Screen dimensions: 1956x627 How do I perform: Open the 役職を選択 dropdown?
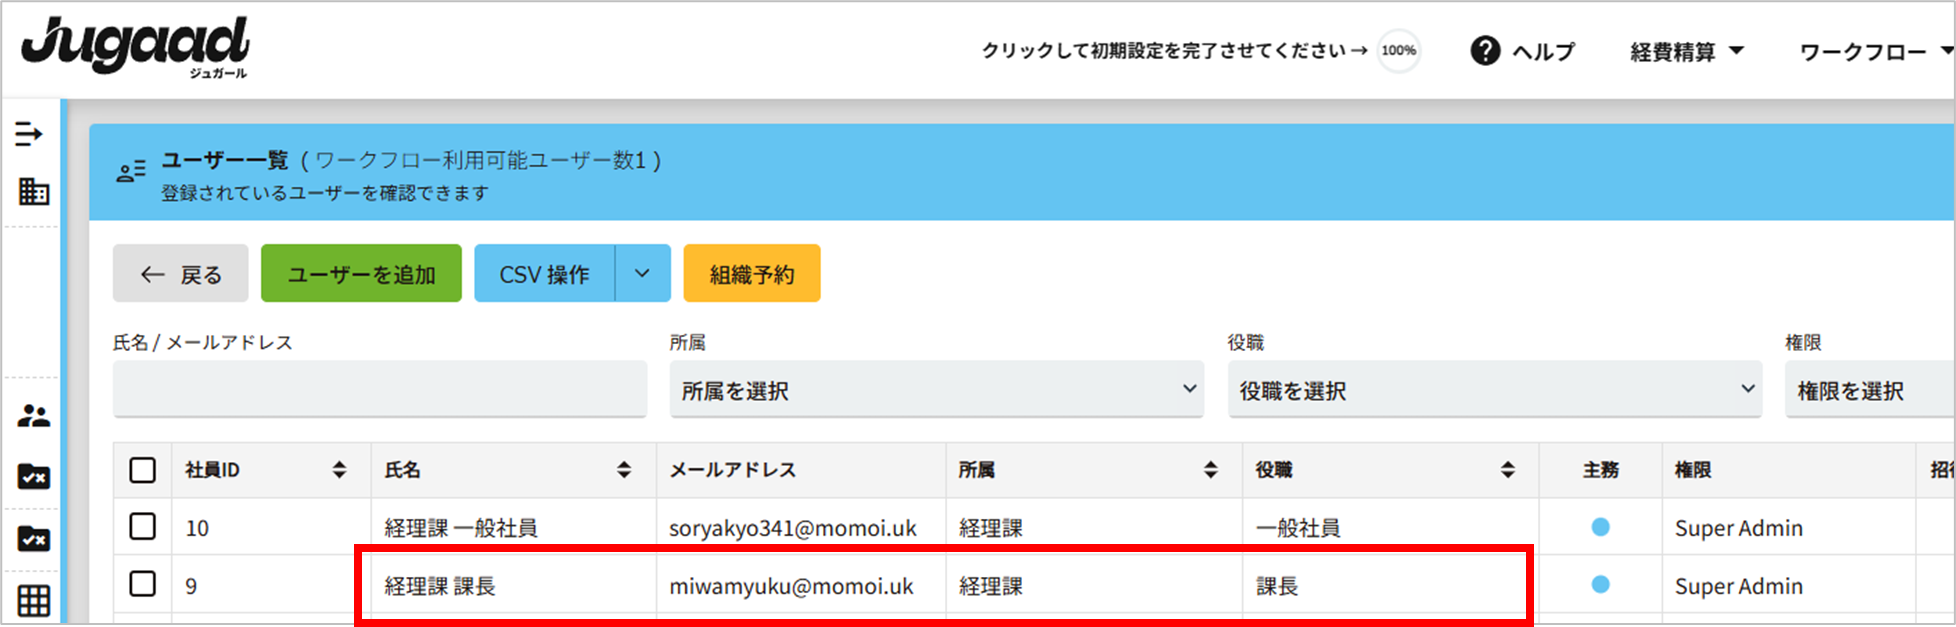coord(1494,390)
